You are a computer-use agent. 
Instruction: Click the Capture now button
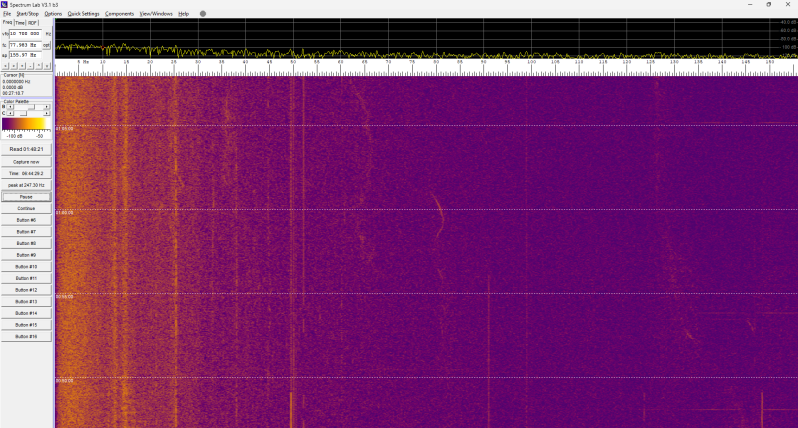coord(26,162)
